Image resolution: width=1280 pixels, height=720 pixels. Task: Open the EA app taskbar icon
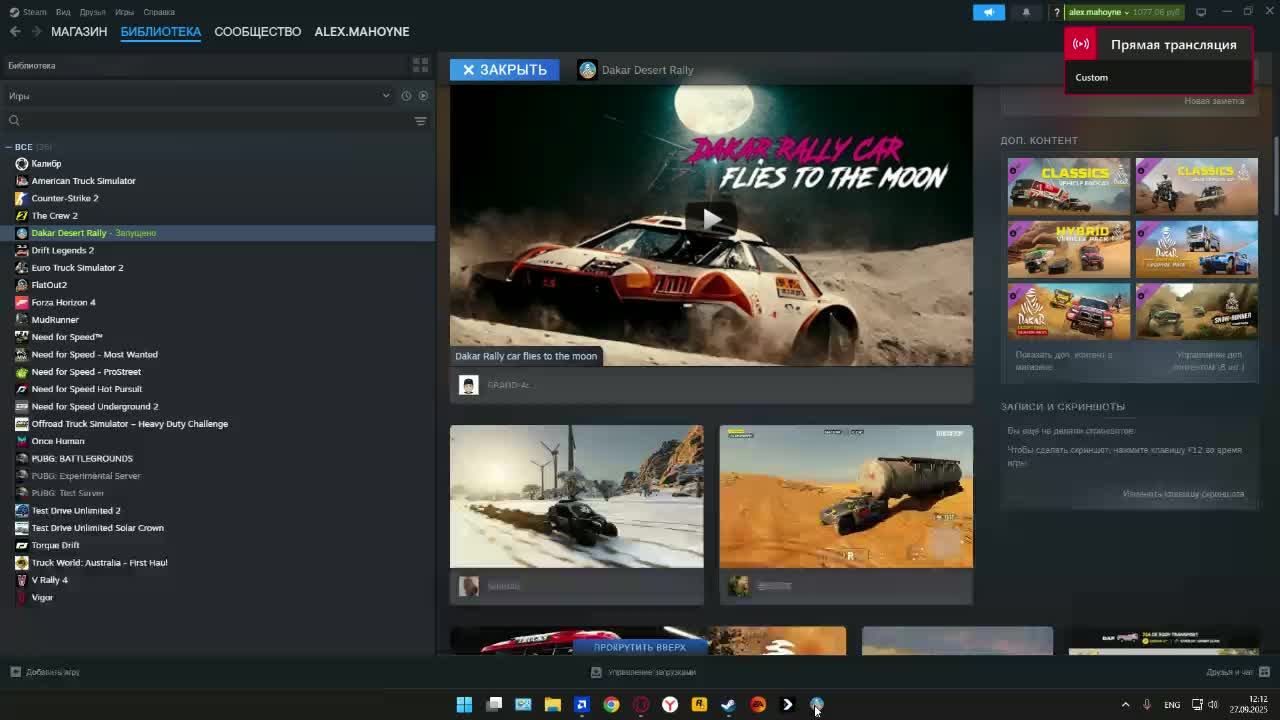[x=758, y=705]
